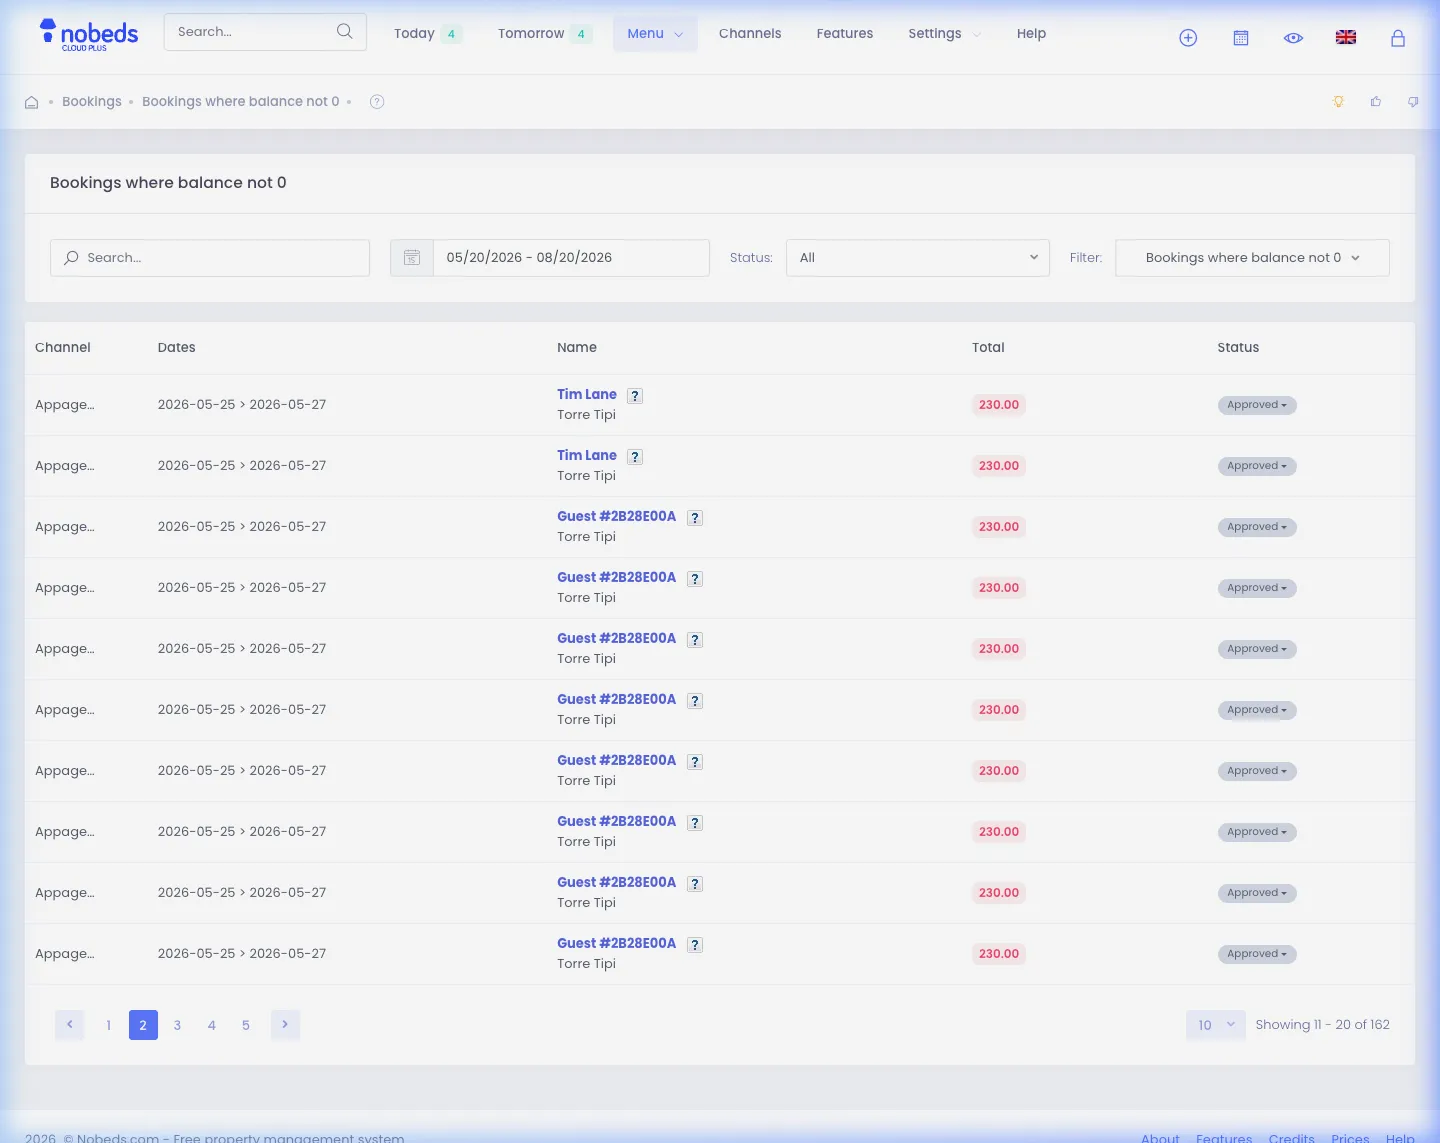Sort by Name column header

point(577,348)
